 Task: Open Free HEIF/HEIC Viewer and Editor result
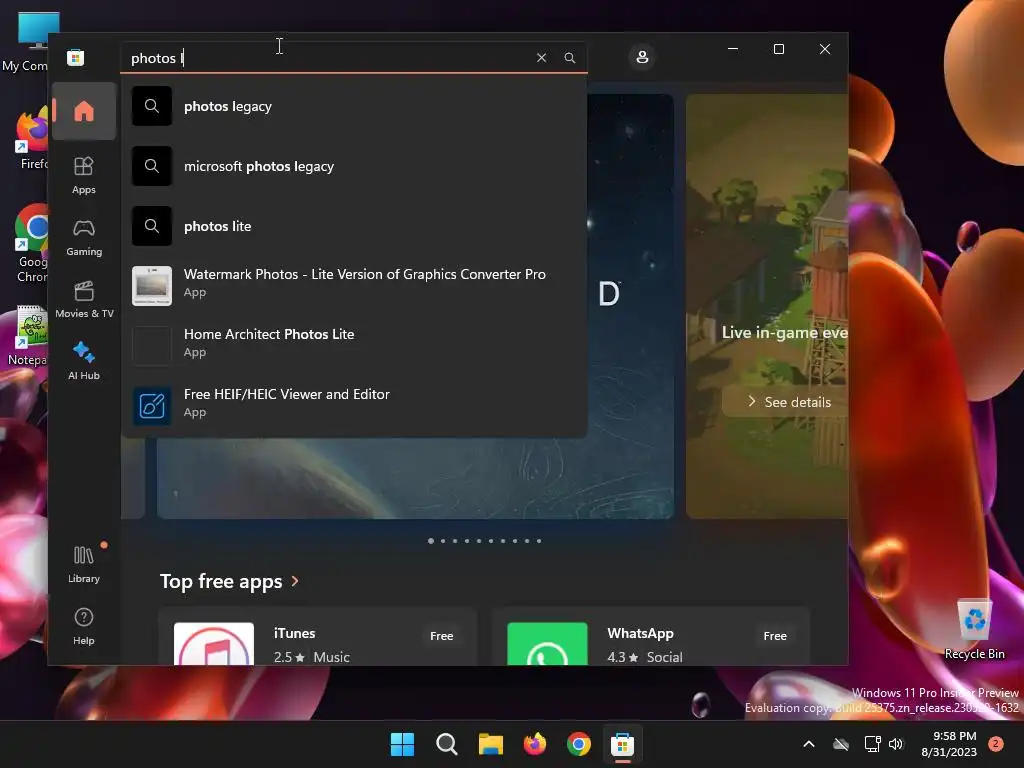(354, 404)
